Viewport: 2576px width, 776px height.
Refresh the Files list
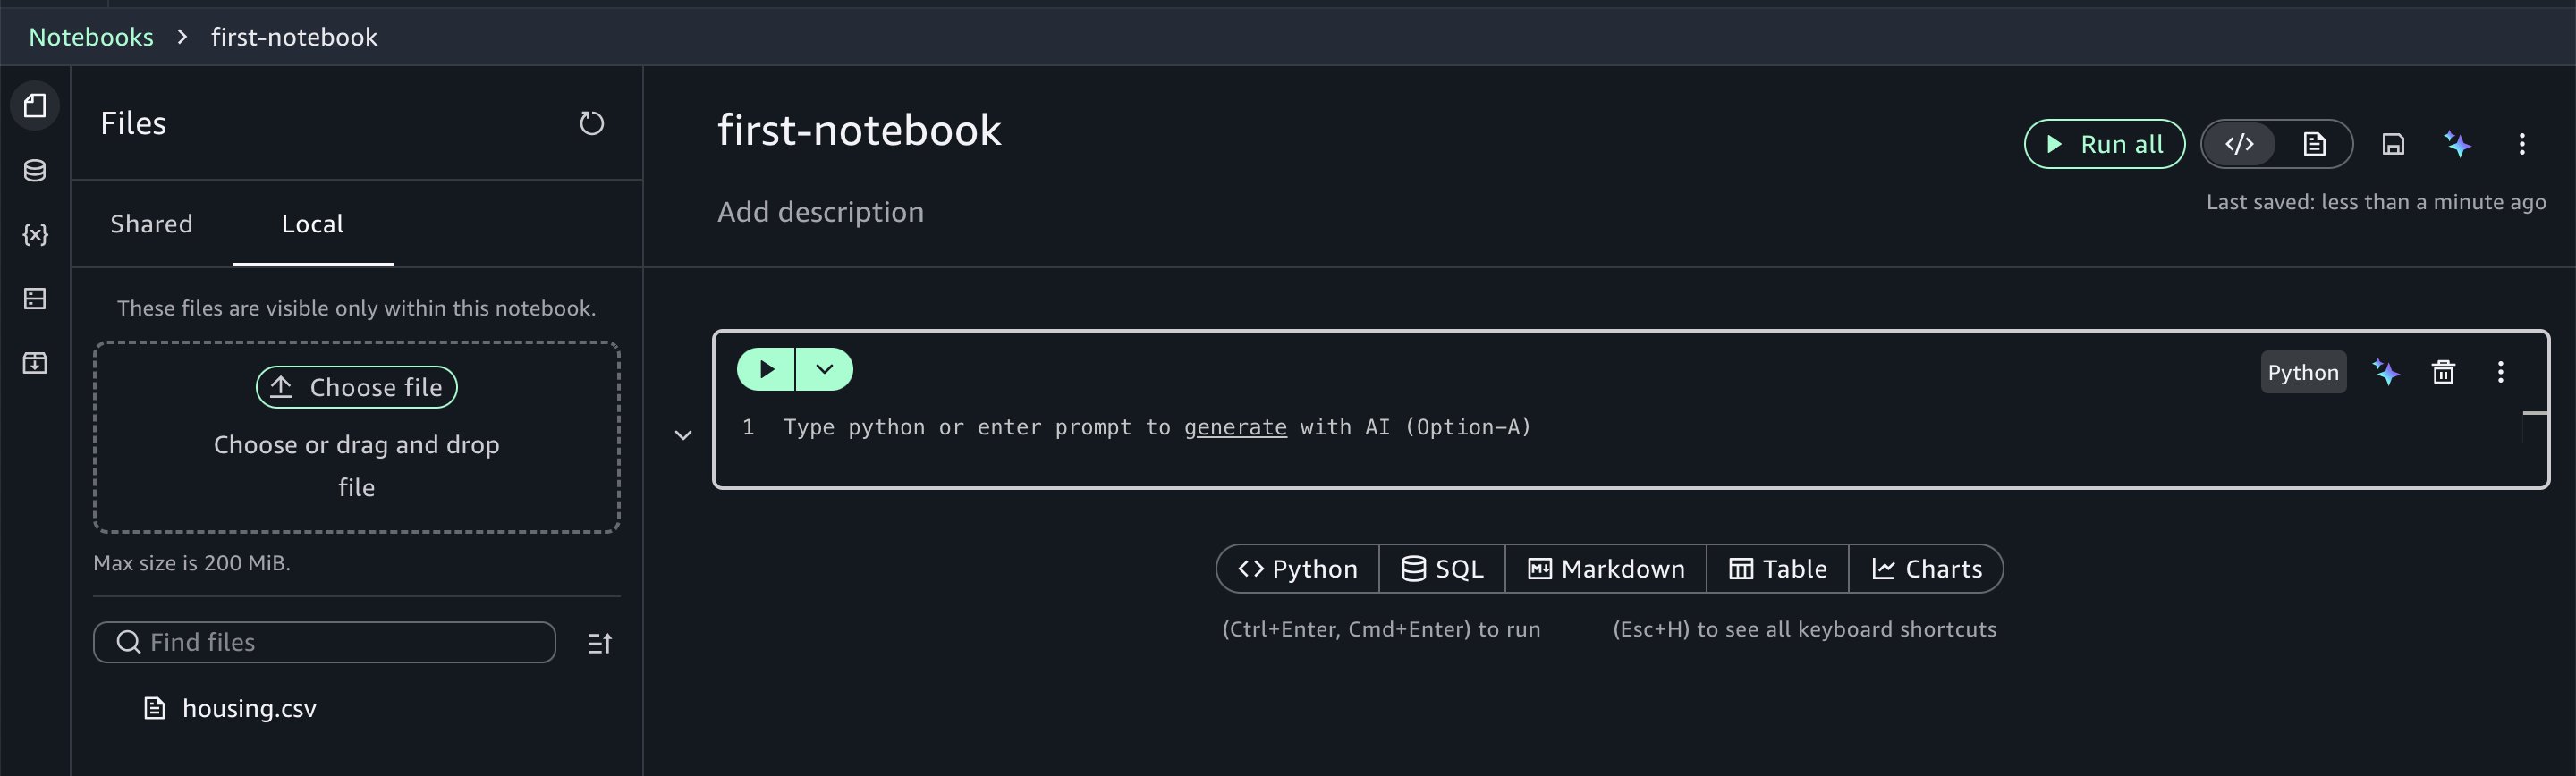(592, 123)
